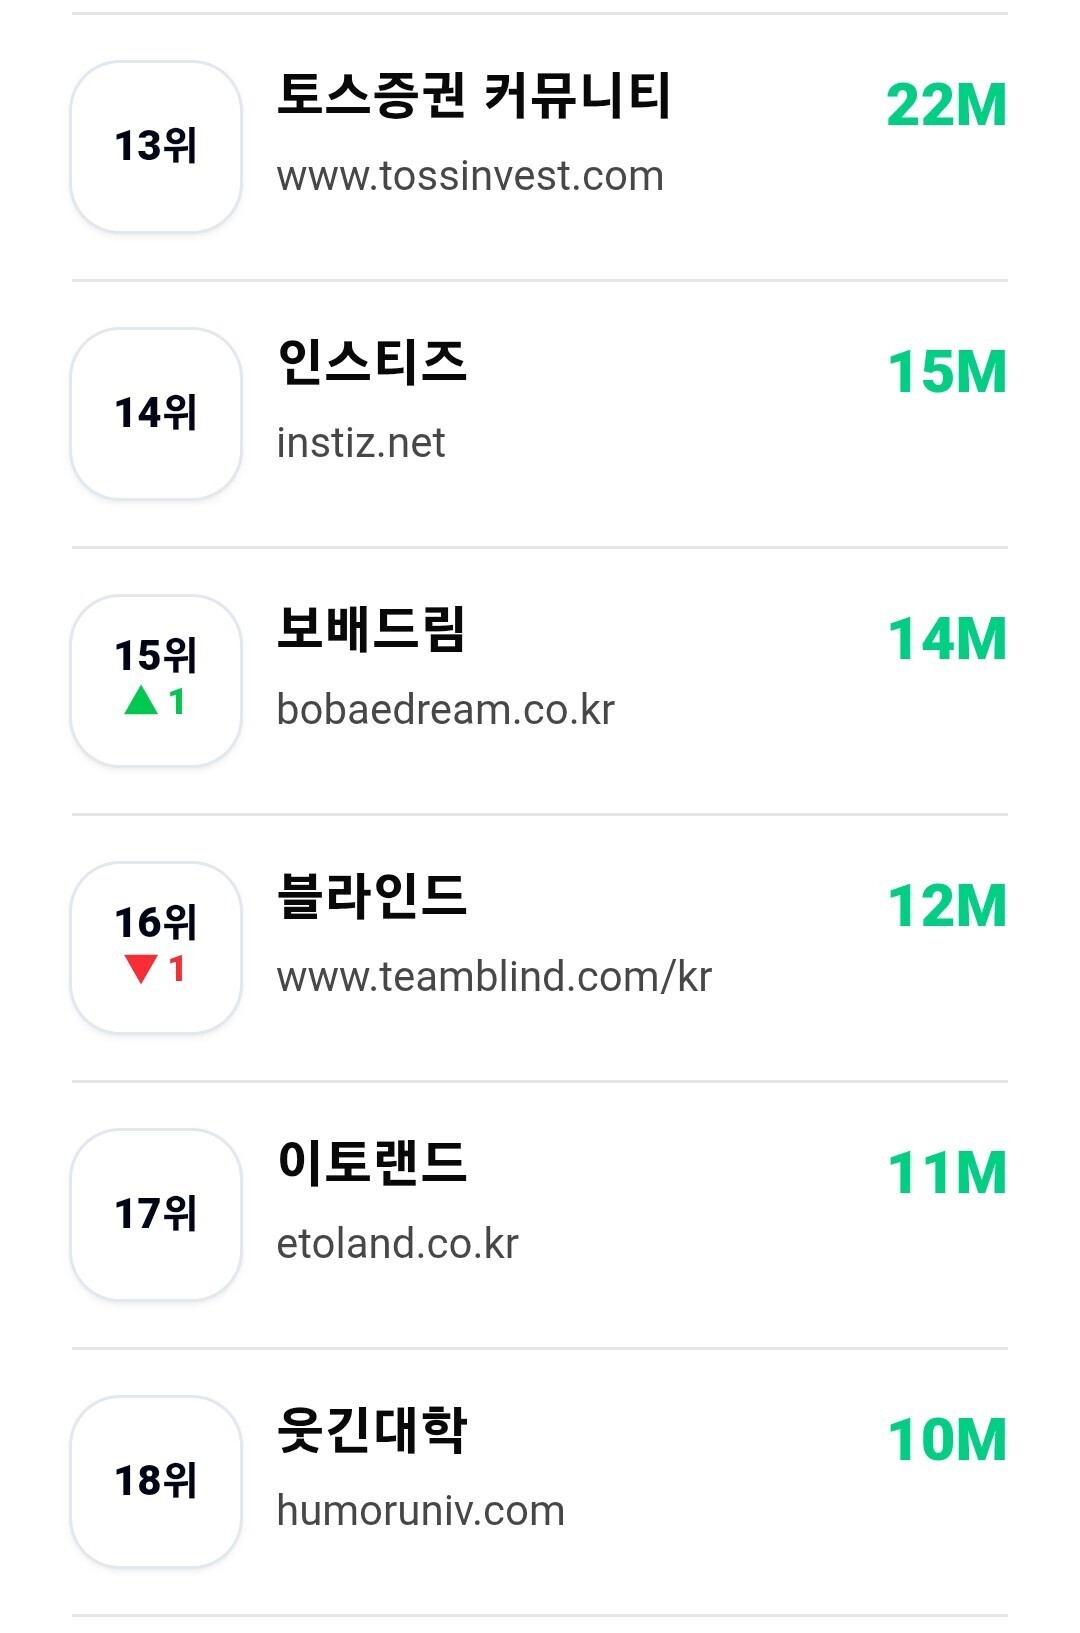
Task: Open etoland.co.kr link
Action: [398, 1244]
